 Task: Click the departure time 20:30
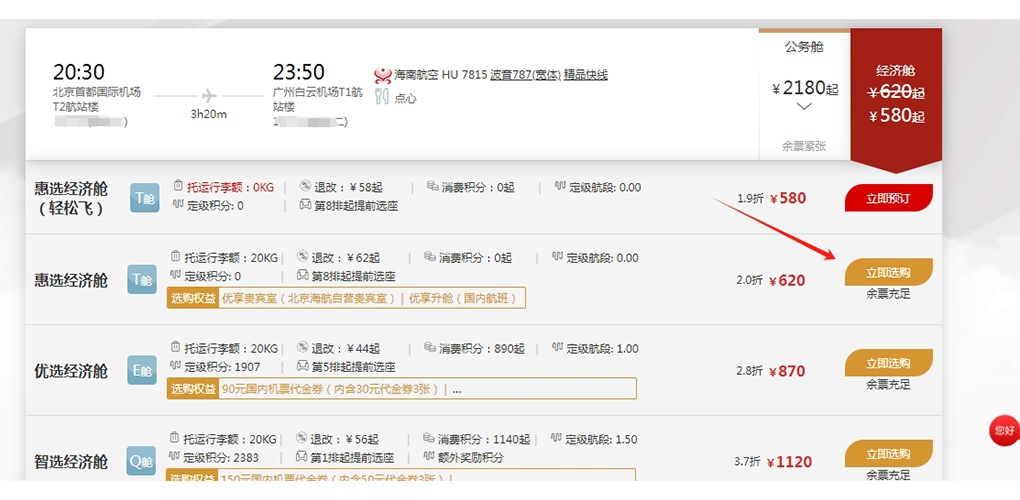79,72
